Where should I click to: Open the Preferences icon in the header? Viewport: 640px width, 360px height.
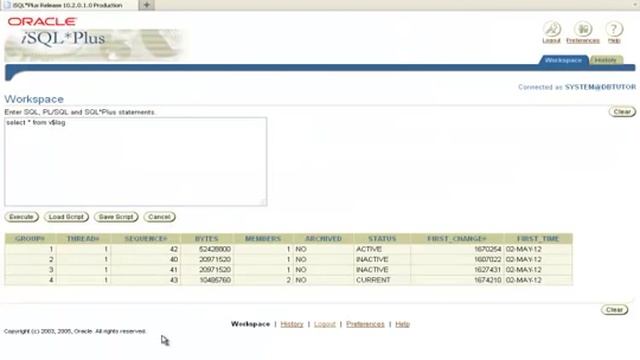[x=583, y=29]
